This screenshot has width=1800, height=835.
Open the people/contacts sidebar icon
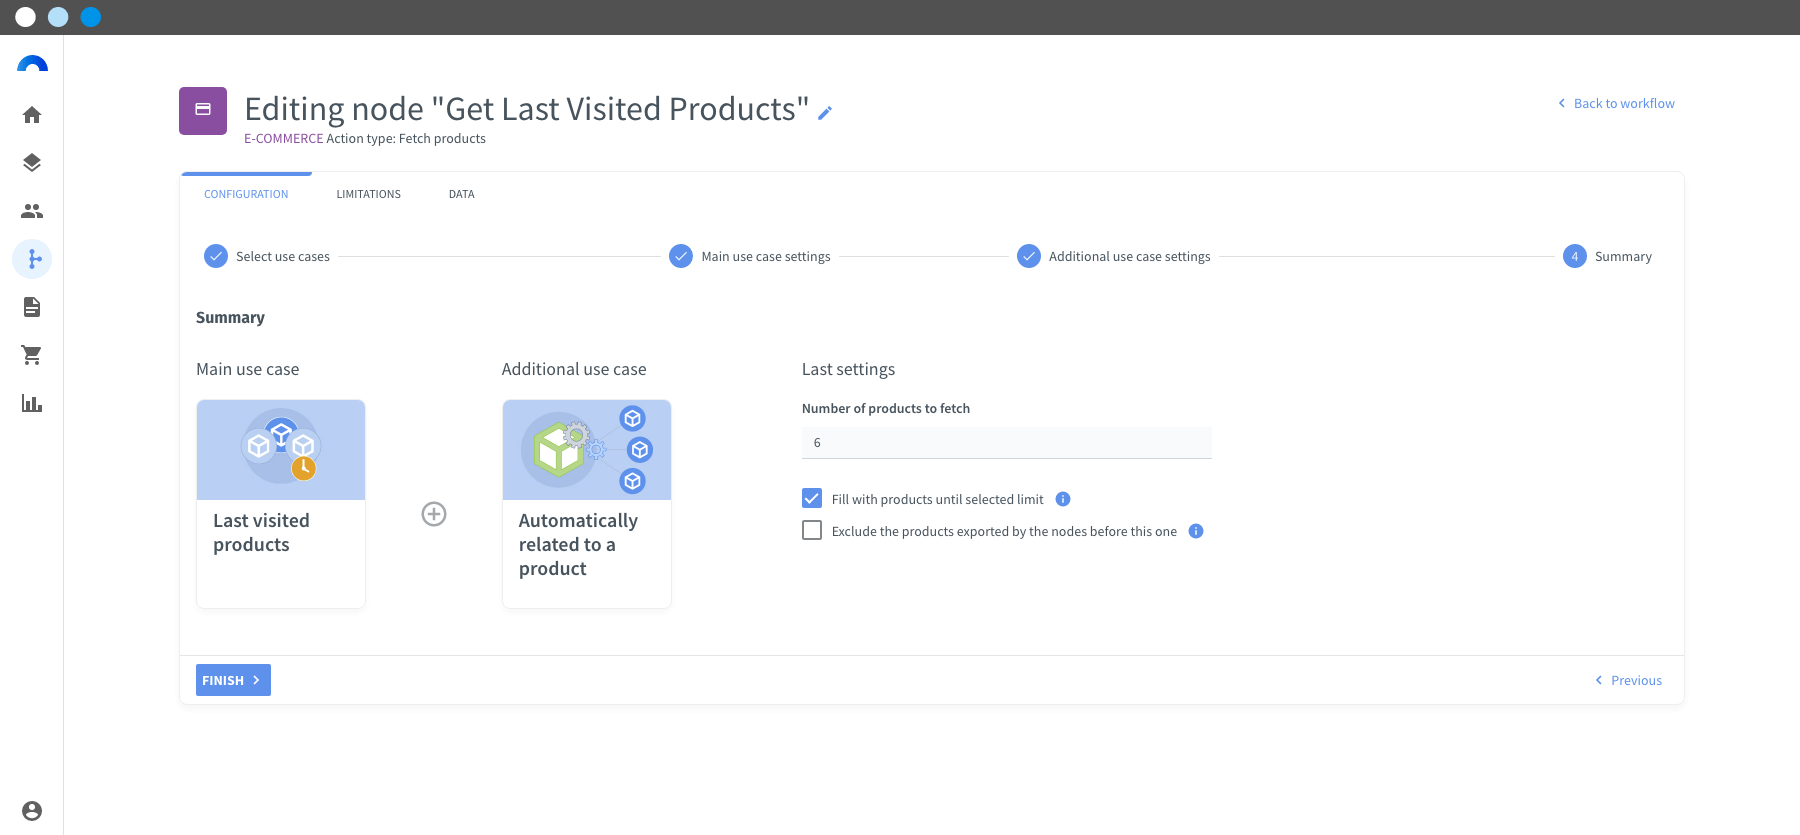(32, 211)
